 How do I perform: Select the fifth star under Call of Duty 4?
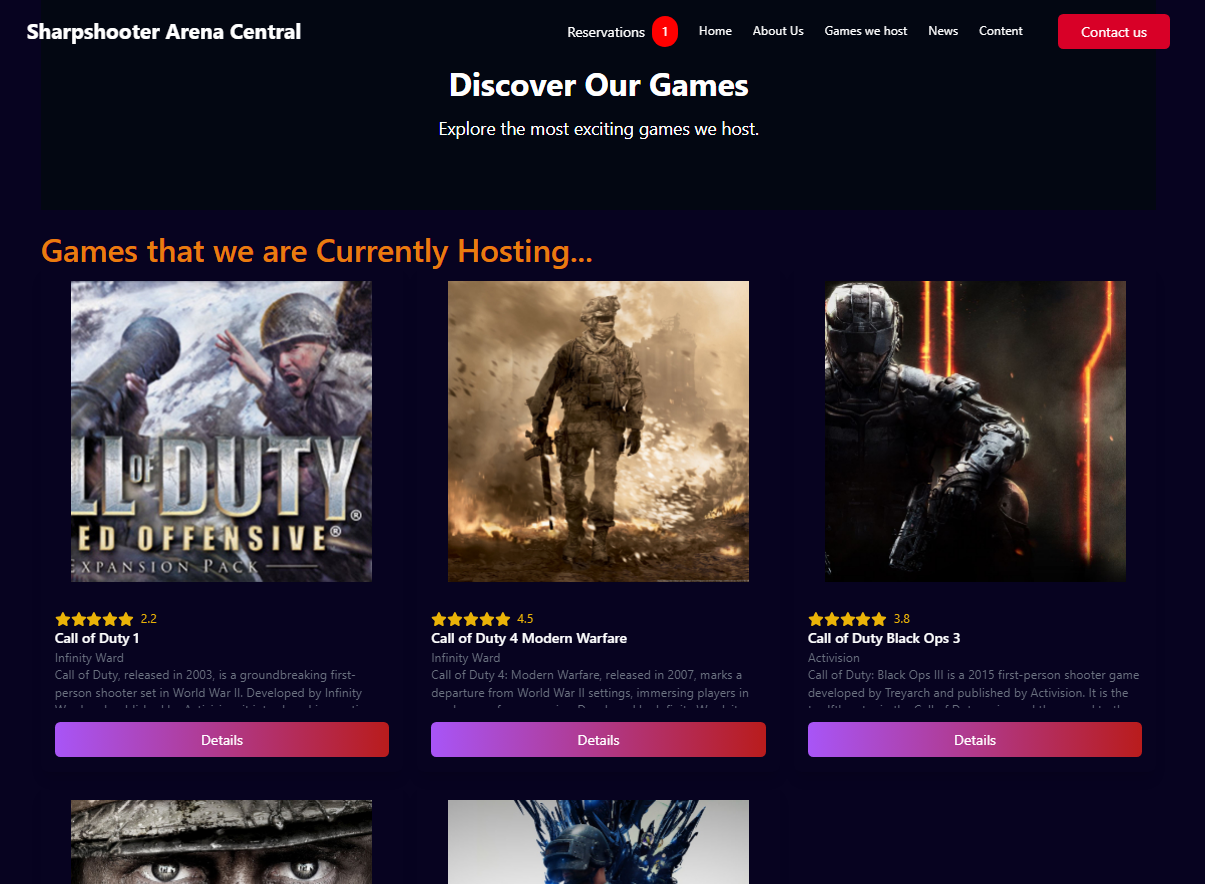[502, 618]
